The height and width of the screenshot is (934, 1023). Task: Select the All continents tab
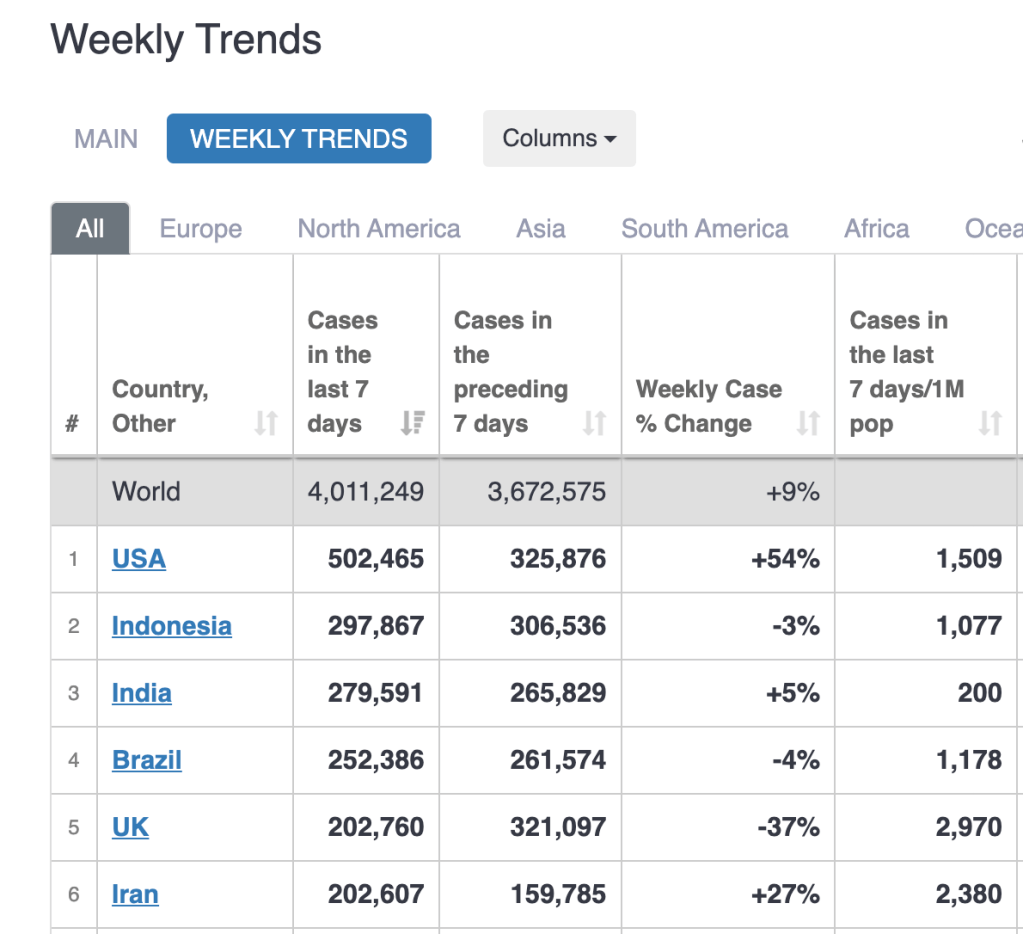point(90,229)
